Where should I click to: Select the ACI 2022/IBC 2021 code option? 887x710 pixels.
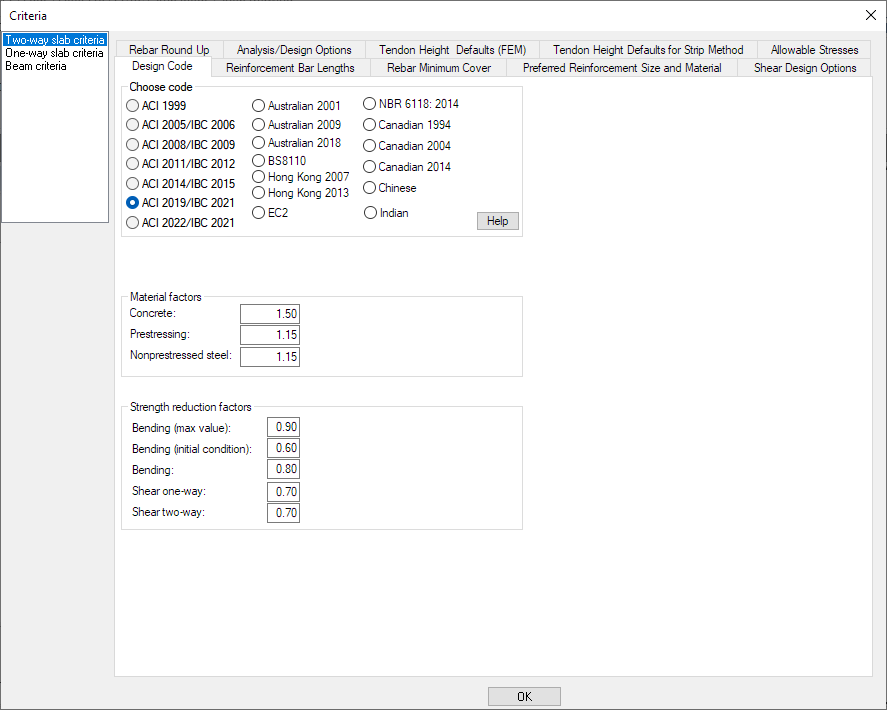click(133, 223)
